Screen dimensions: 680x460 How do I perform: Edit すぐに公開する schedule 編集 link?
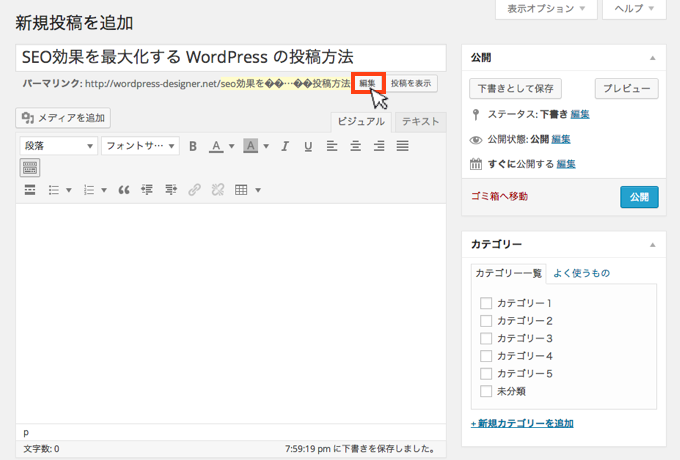pyautogui.click(x=566, y=164)
